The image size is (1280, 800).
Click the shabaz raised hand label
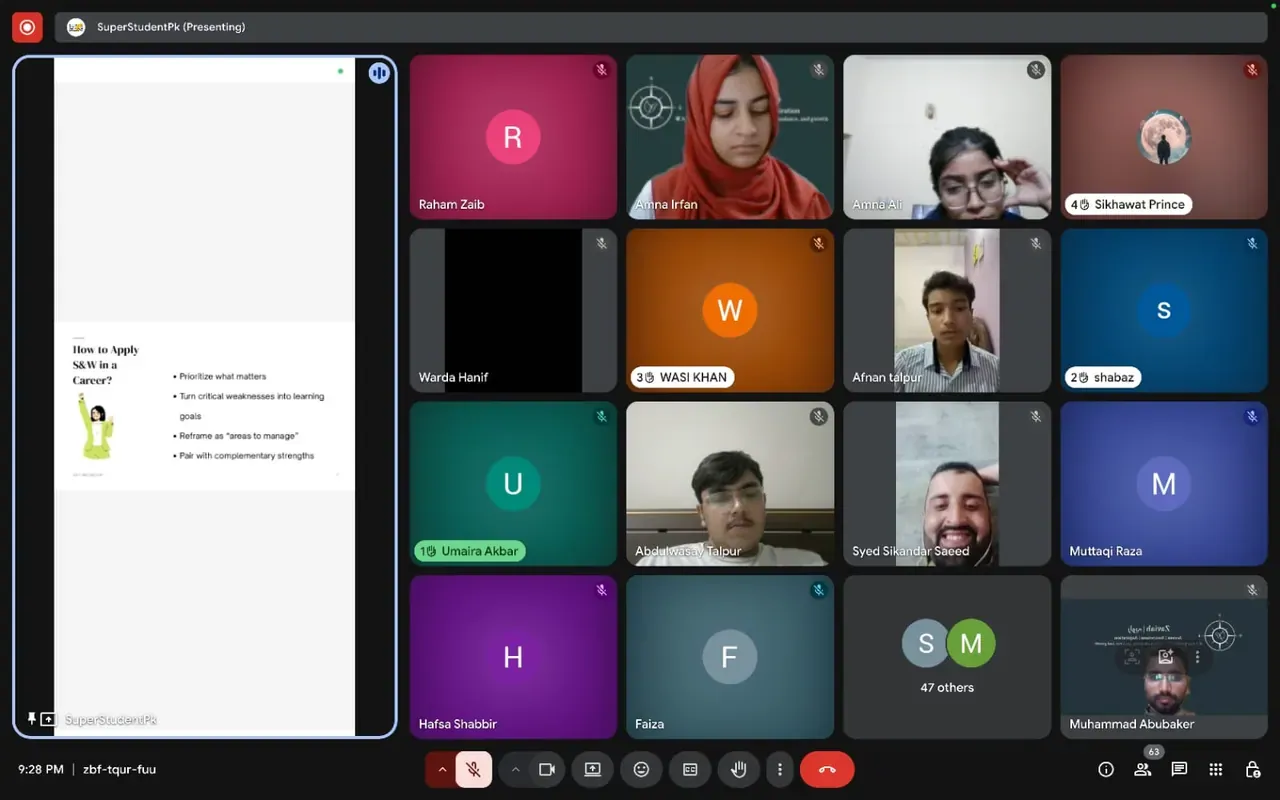click(x=1104, y=377)
